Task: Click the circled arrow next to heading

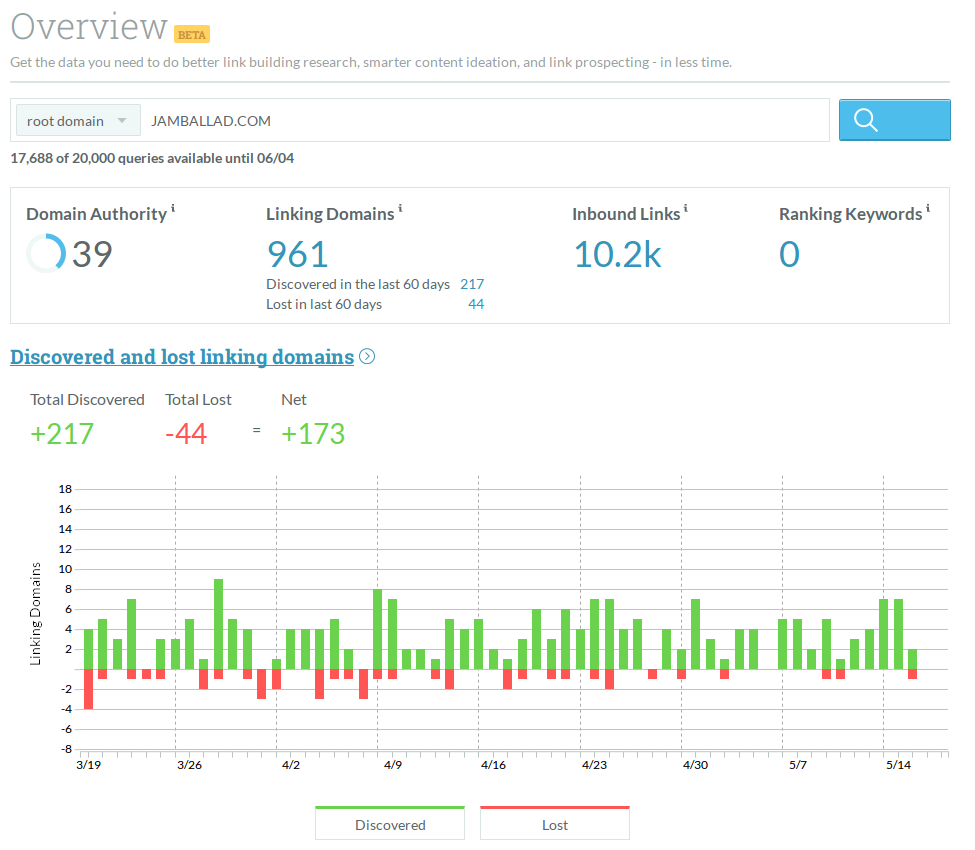Action: [x=367, y=357]
